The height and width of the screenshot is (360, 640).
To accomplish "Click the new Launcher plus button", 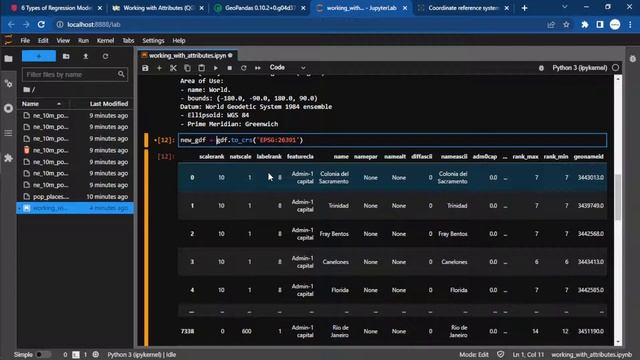I will coord(39,56).
